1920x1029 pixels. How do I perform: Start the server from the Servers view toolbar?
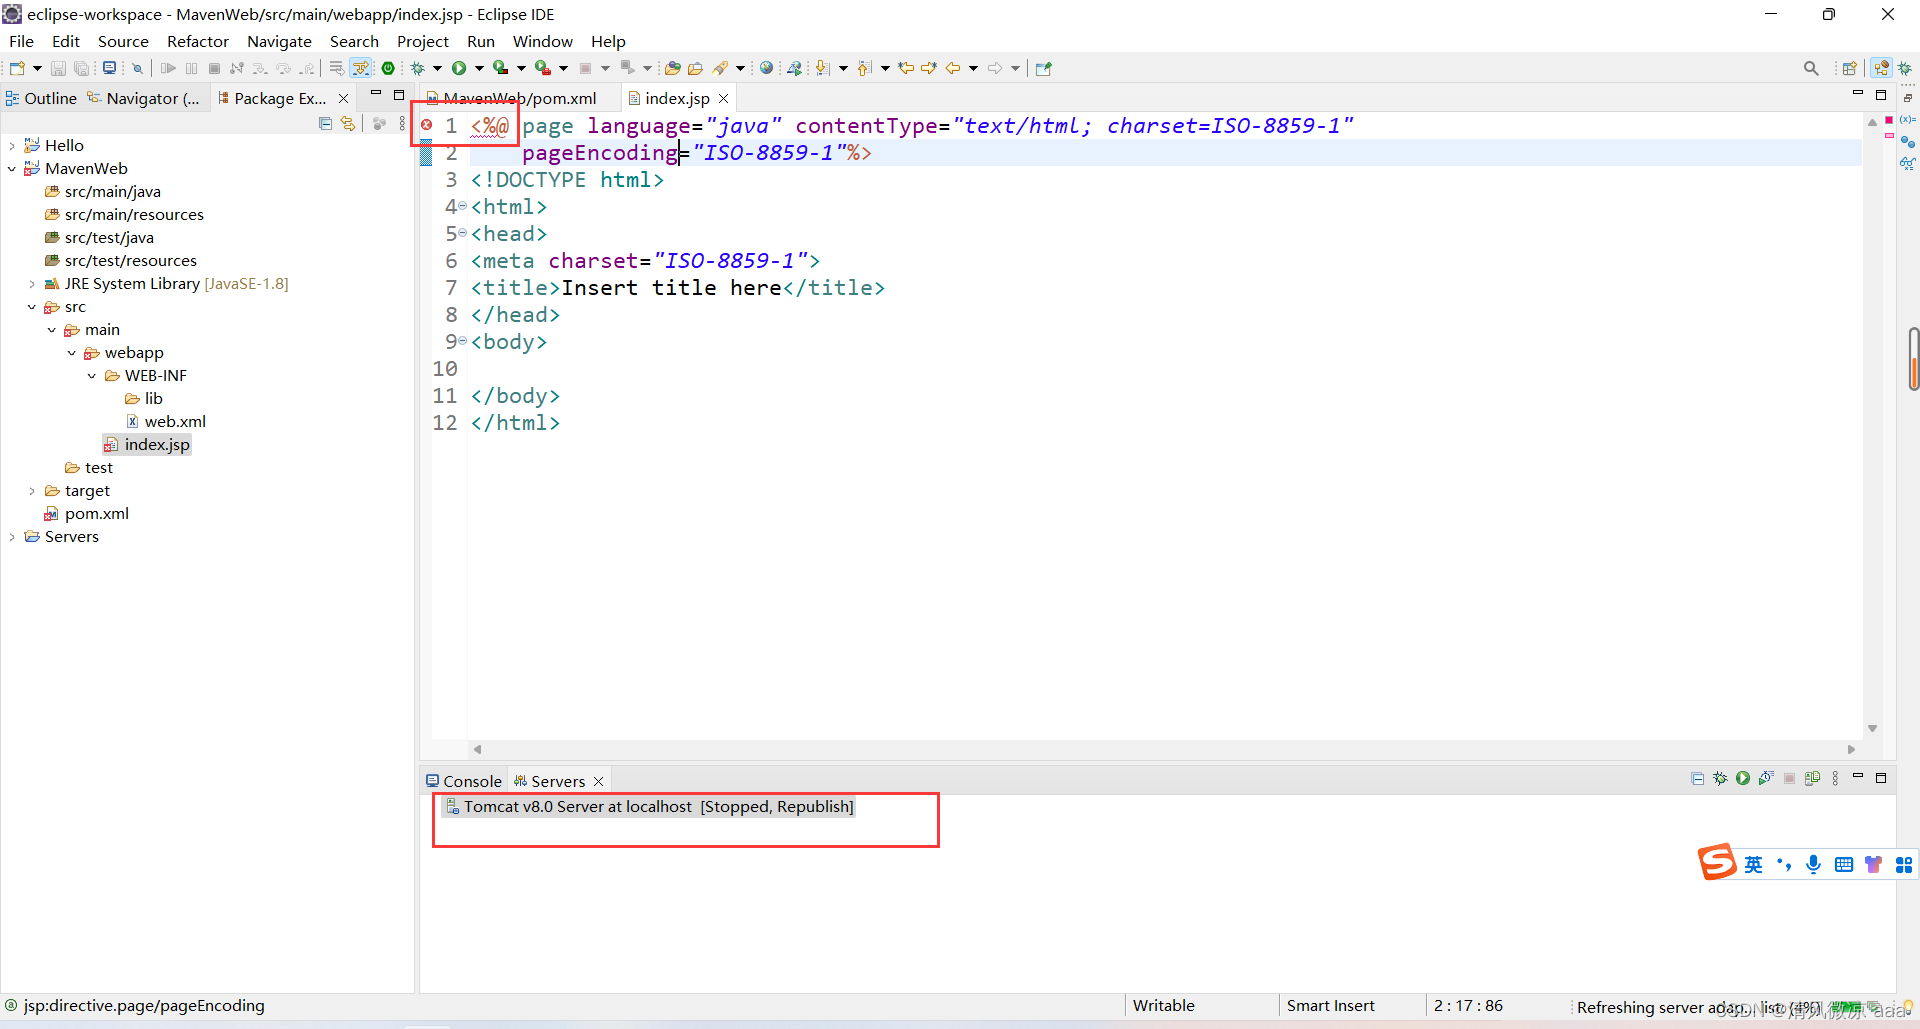[x=1744, y=779]
